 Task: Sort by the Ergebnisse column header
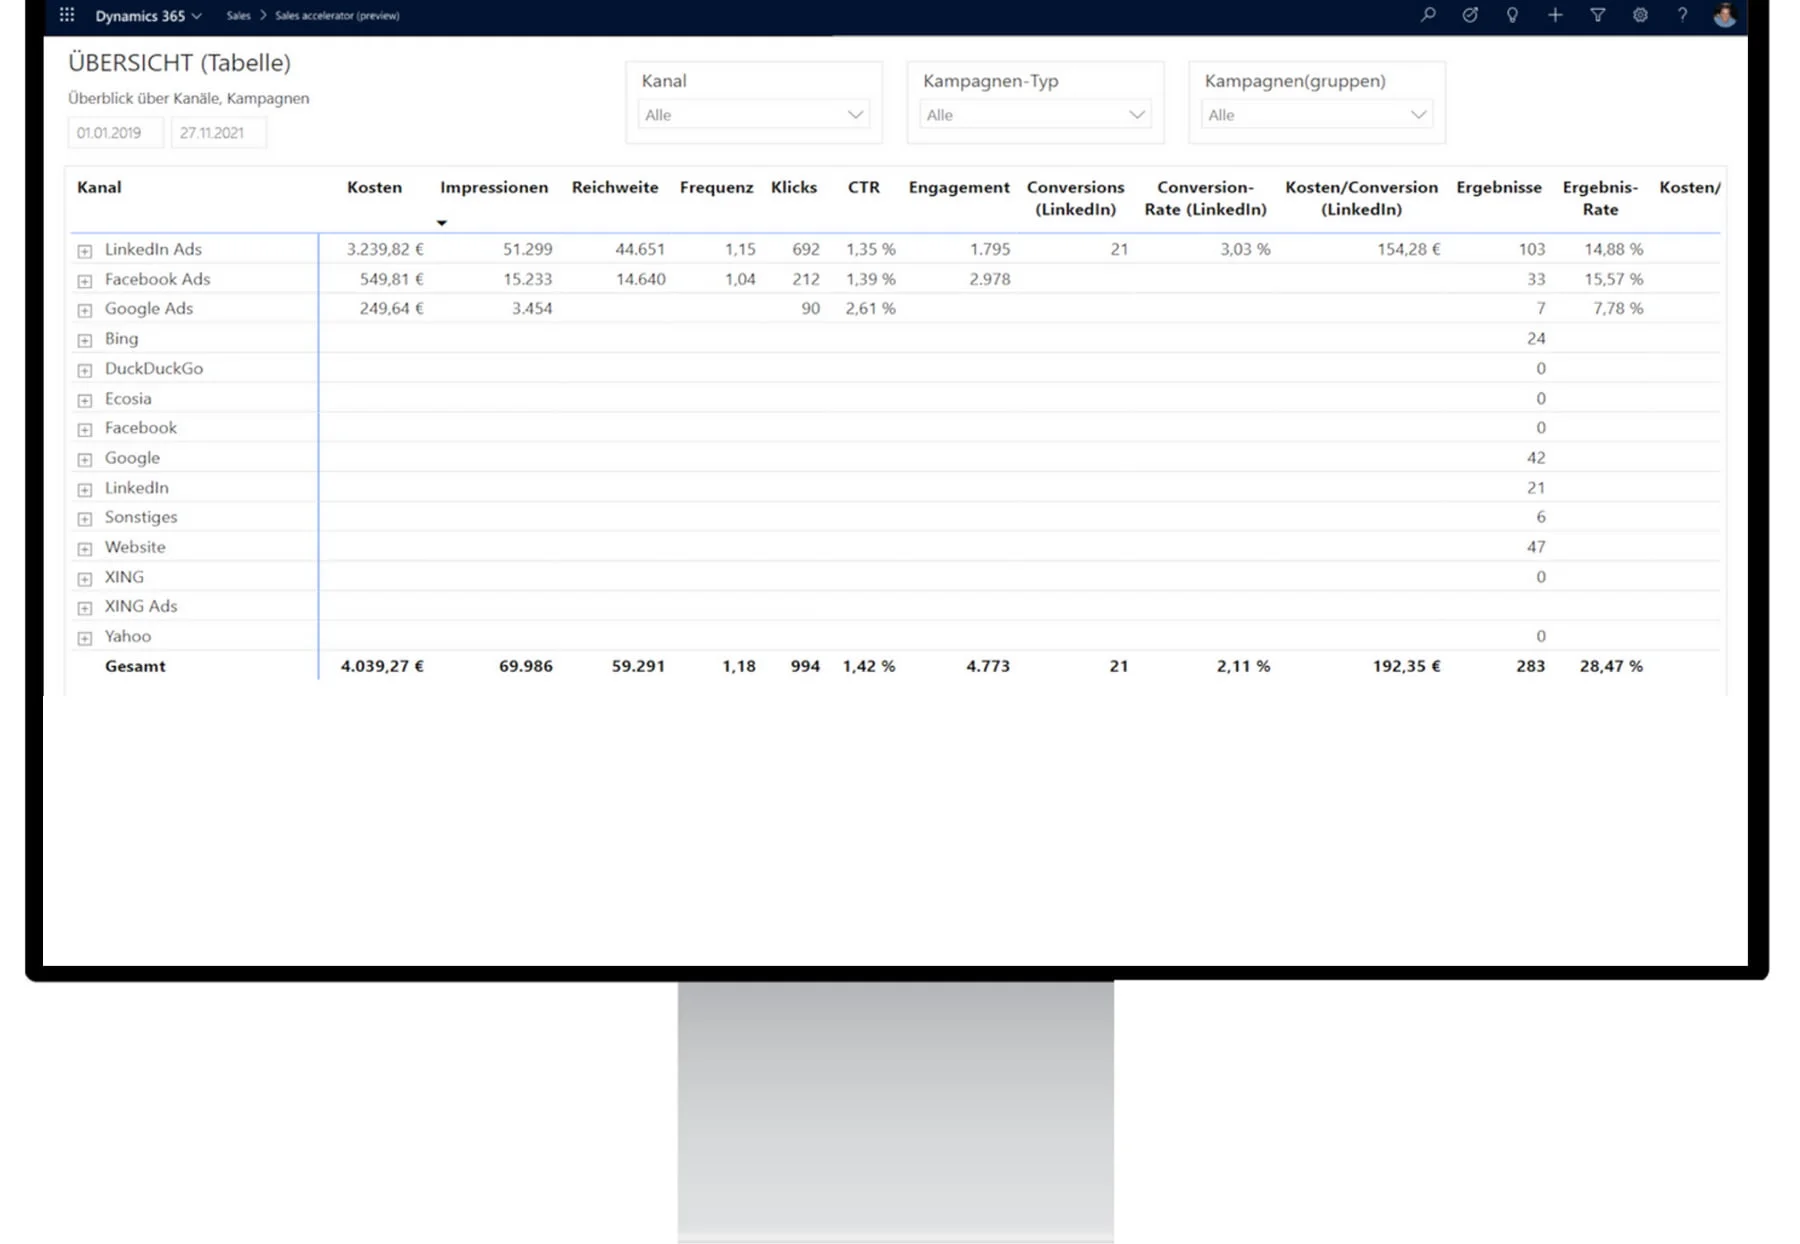point(1499,187)
